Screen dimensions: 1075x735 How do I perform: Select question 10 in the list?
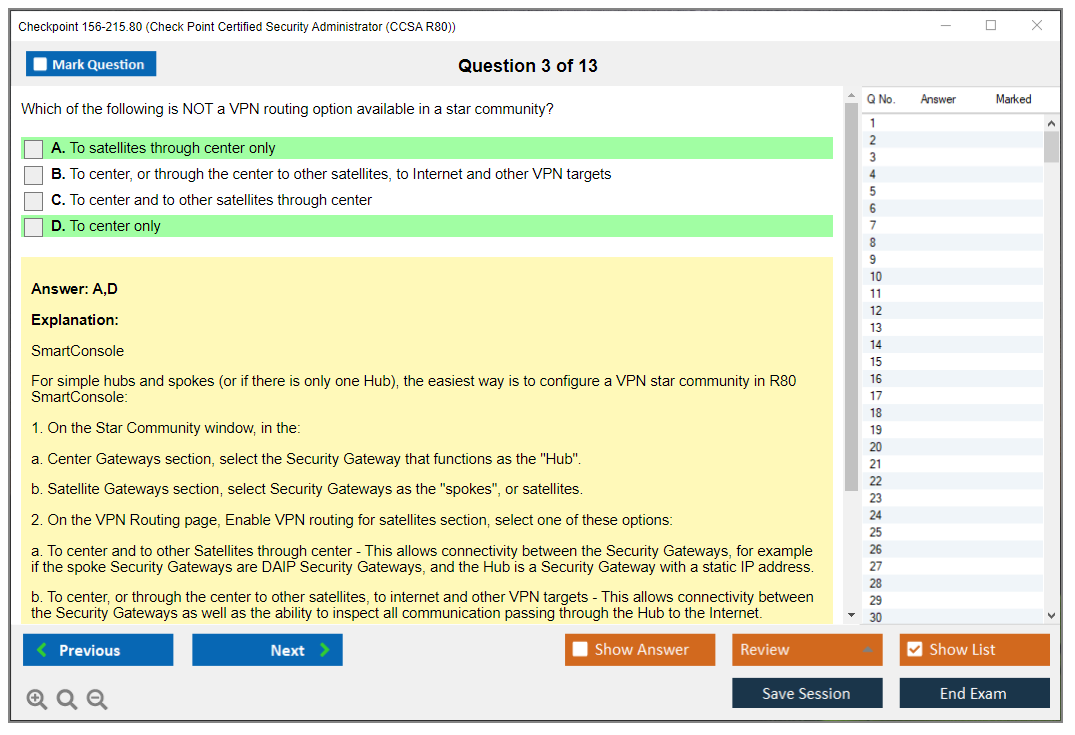click(x=876, y=277)
